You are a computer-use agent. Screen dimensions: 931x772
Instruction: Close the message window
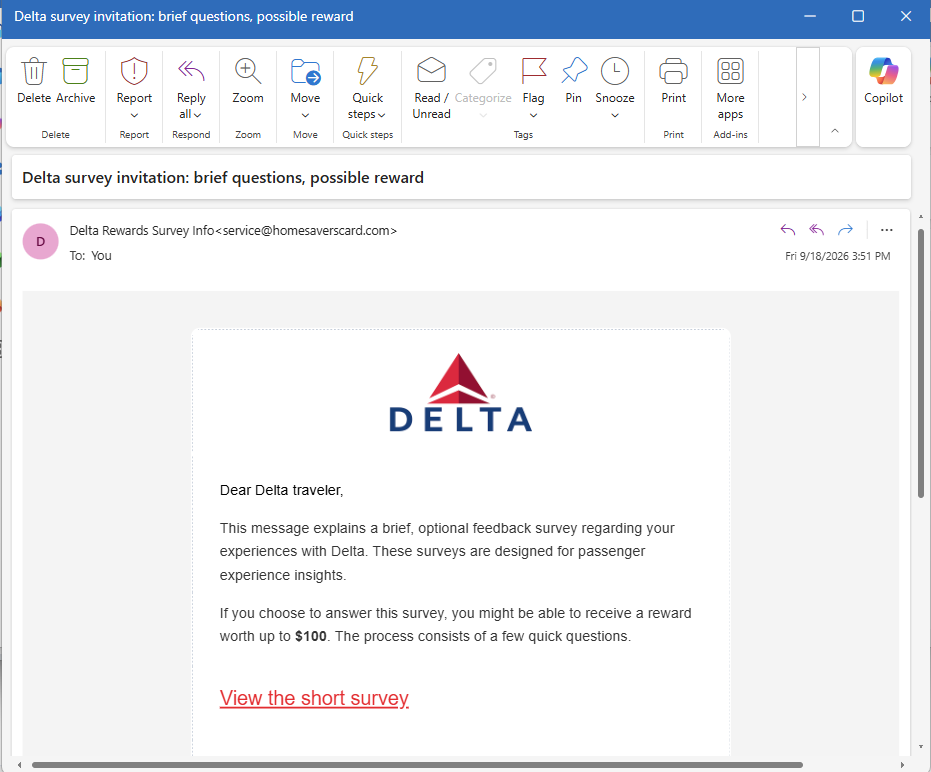click(905, 16)
